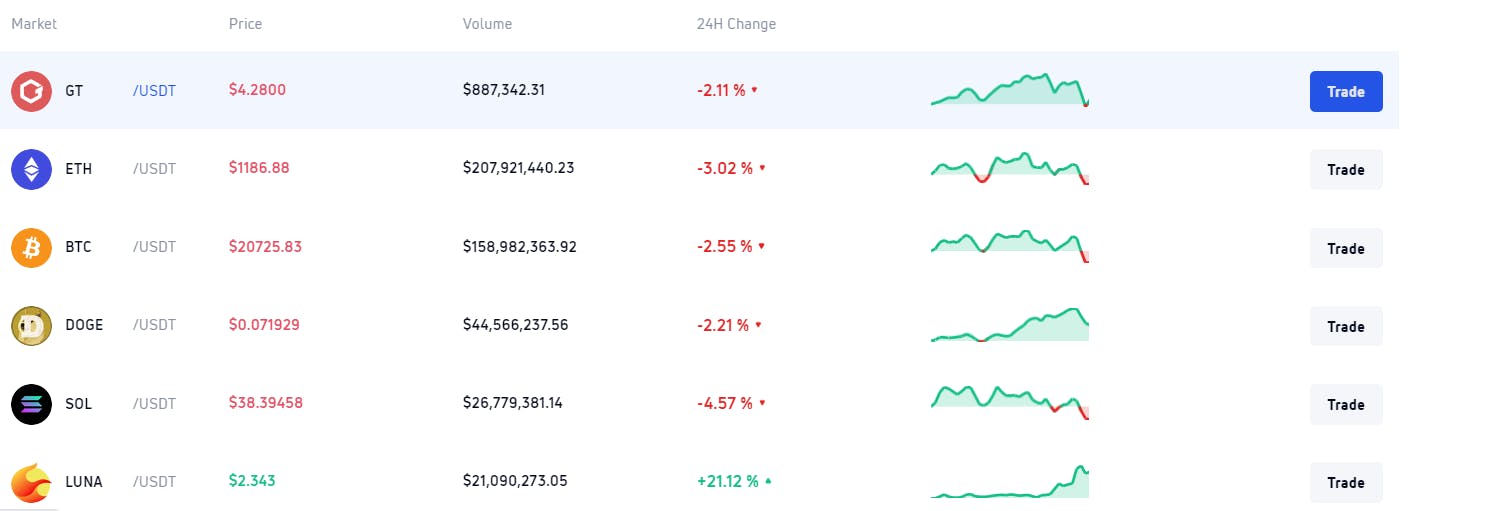Click the Ethereum ETH coin icon
Viewport: 1485px width, 511px height.
click(x=31, y=169)
